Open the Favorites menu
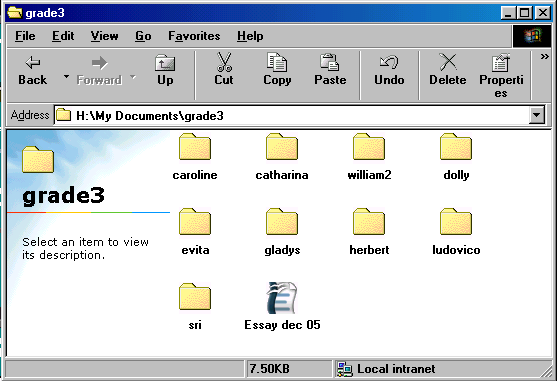The height and width of the screenshot is (381, 557). coord(194,36)
